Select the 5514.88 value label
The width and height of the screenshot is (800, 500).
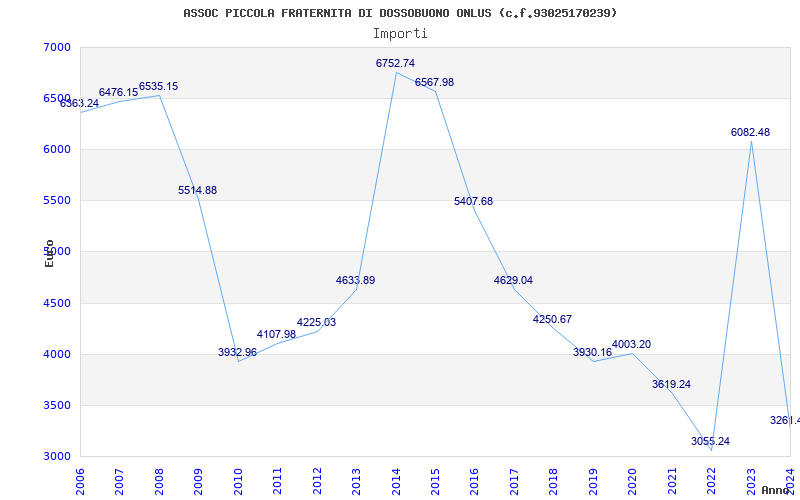click(x=197, y=190)
